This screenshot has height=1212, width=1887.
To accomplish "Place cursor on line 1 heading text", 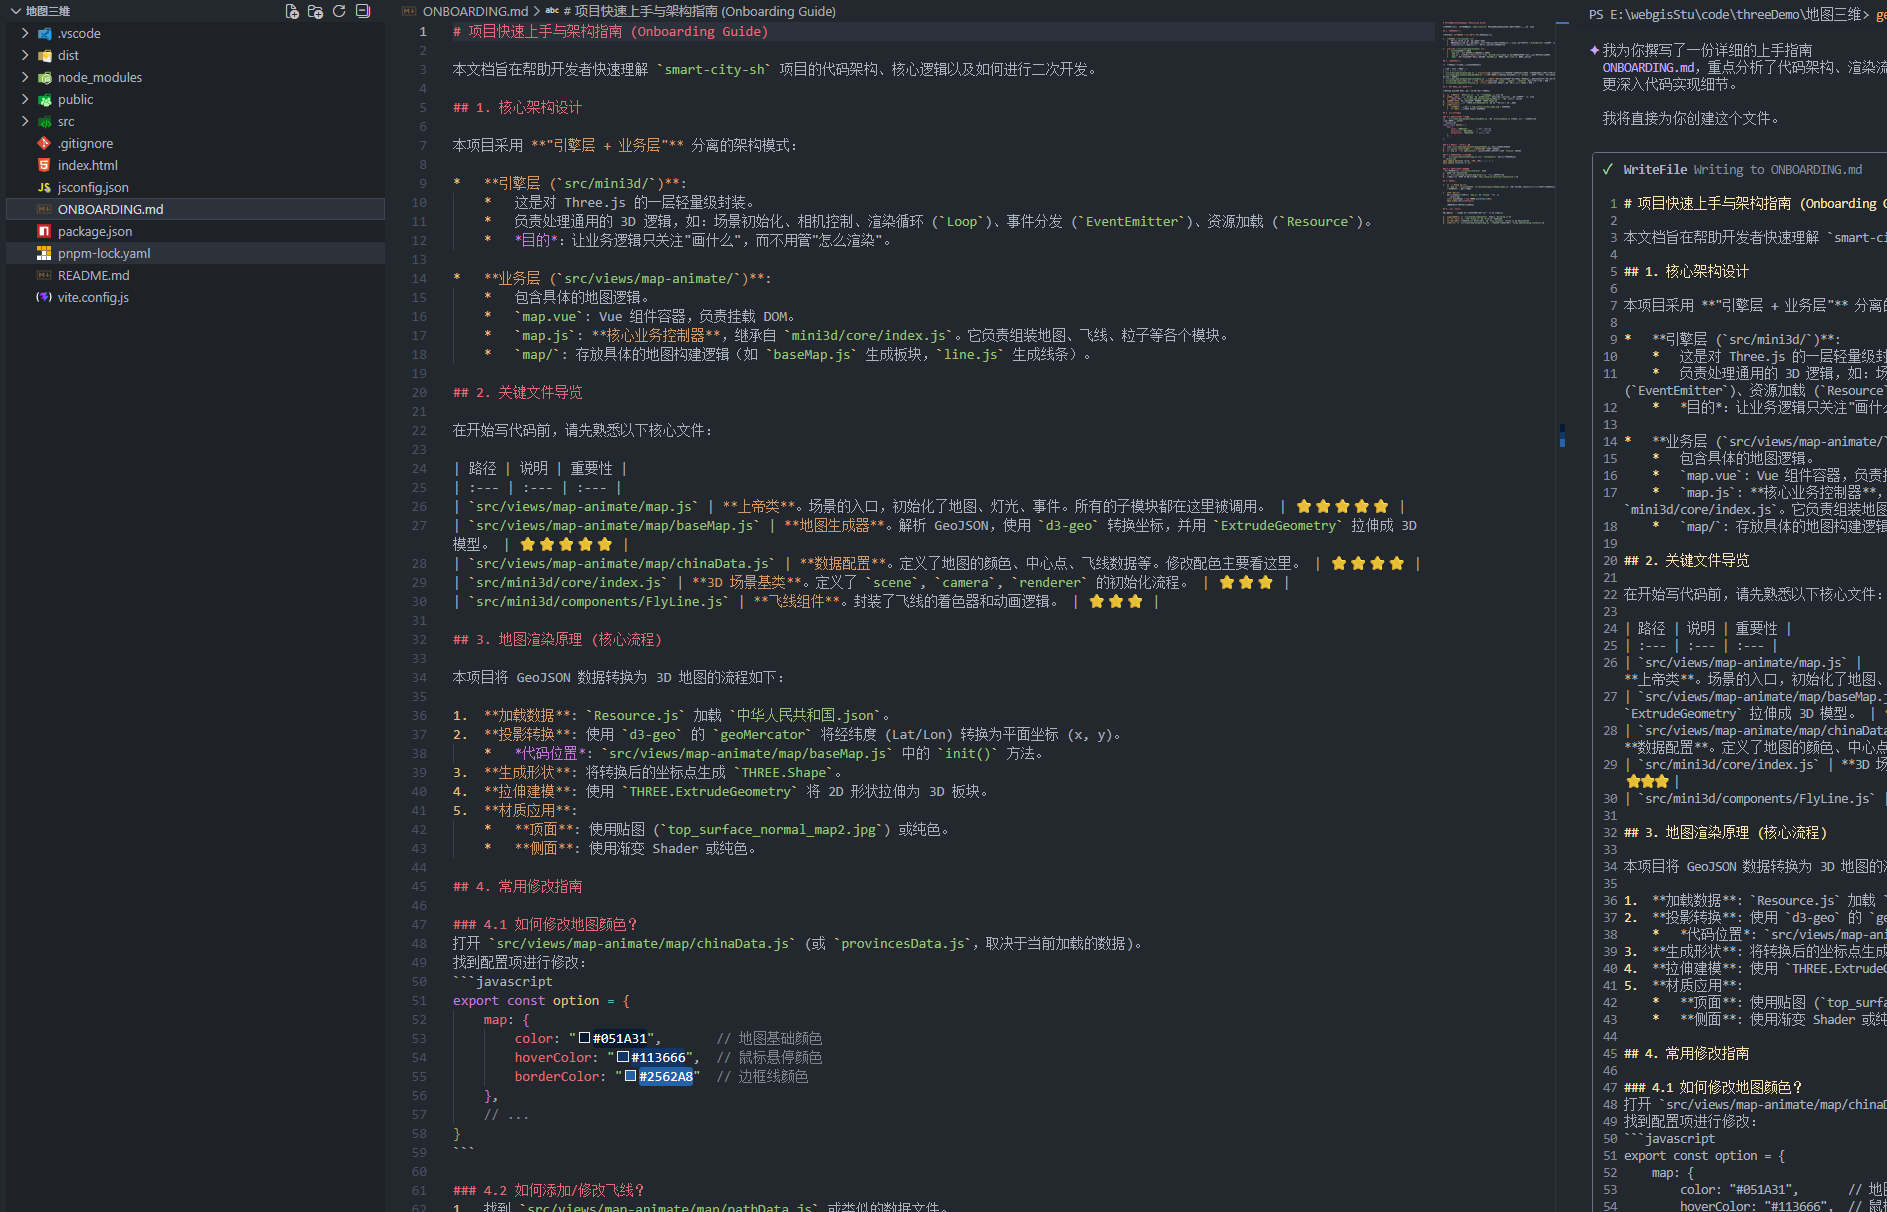I will (x=610, y=31).
